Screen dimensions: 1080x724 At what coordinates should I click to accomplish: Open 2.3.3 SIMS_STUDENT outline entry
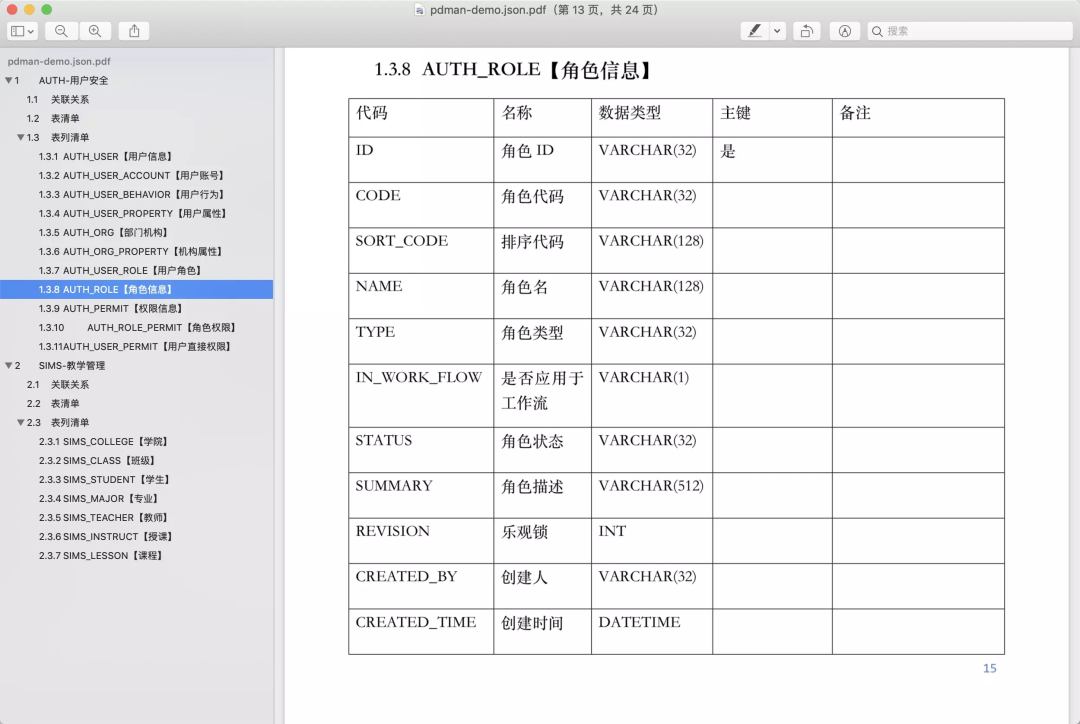point(104,479)
